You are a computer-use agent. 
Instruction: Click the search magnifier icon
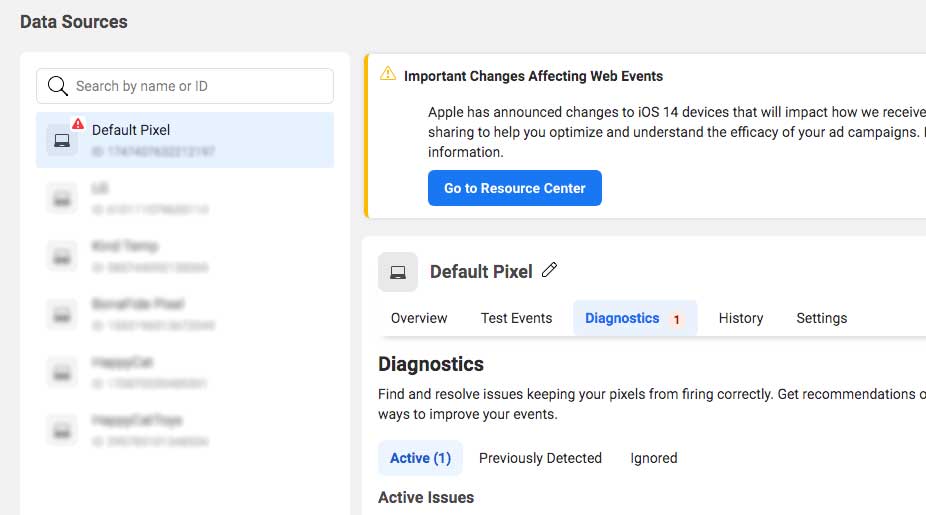pyautogui.click(x=57, y=86)
